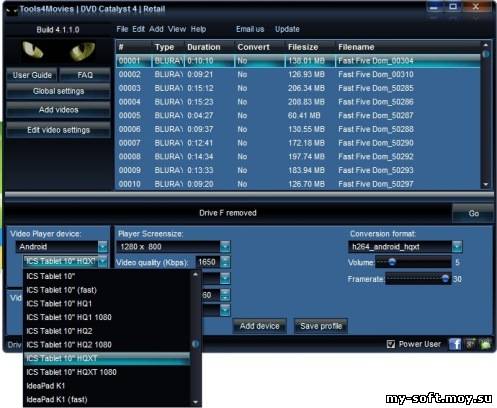Viewport: 497px width, 408px height.
Task: Open the File menu
Action: pyautogui.click(x=122, y=29)
